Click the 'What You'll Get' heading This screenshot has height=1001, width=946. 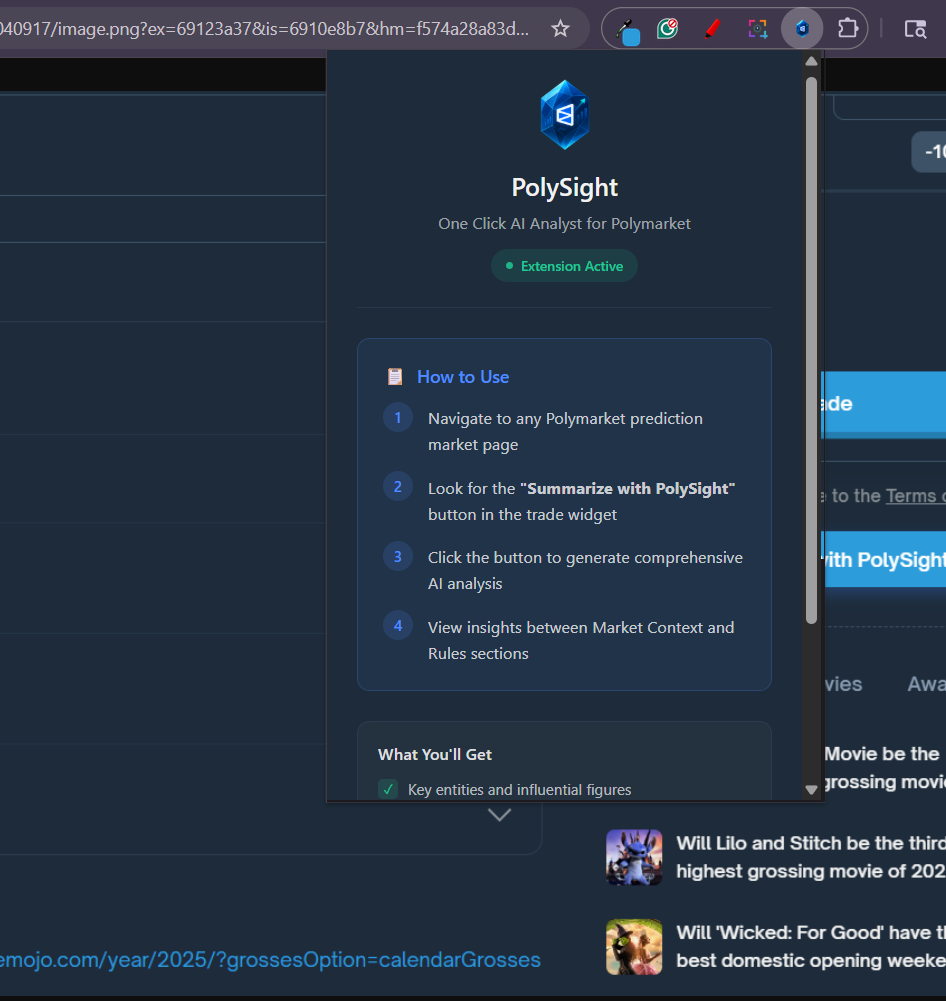pos(435,755)
